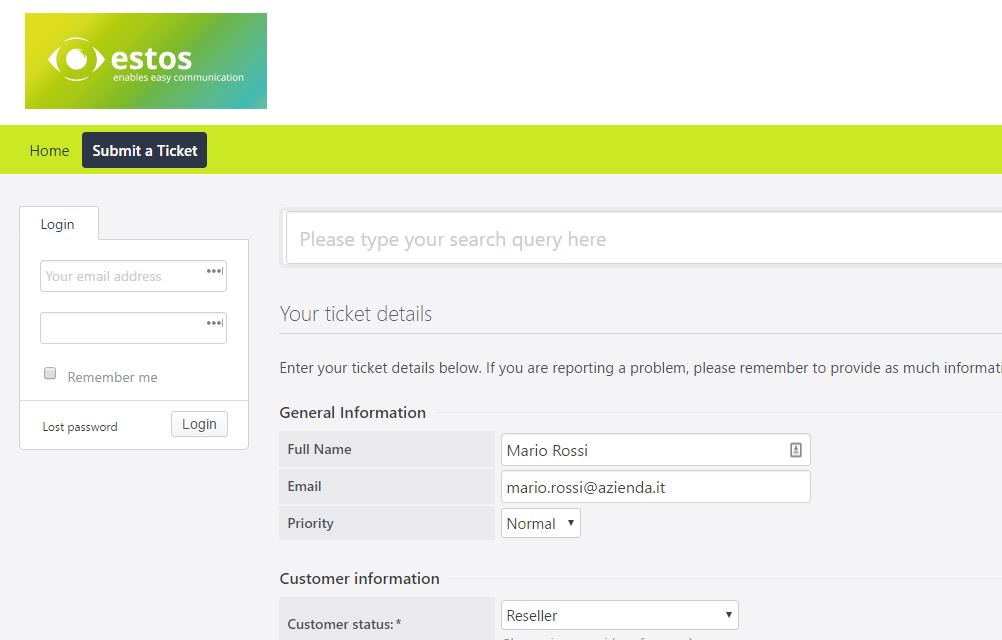Open the Home menu item
Viewport: 1002px width, 640px height.
tap(49, 151)
